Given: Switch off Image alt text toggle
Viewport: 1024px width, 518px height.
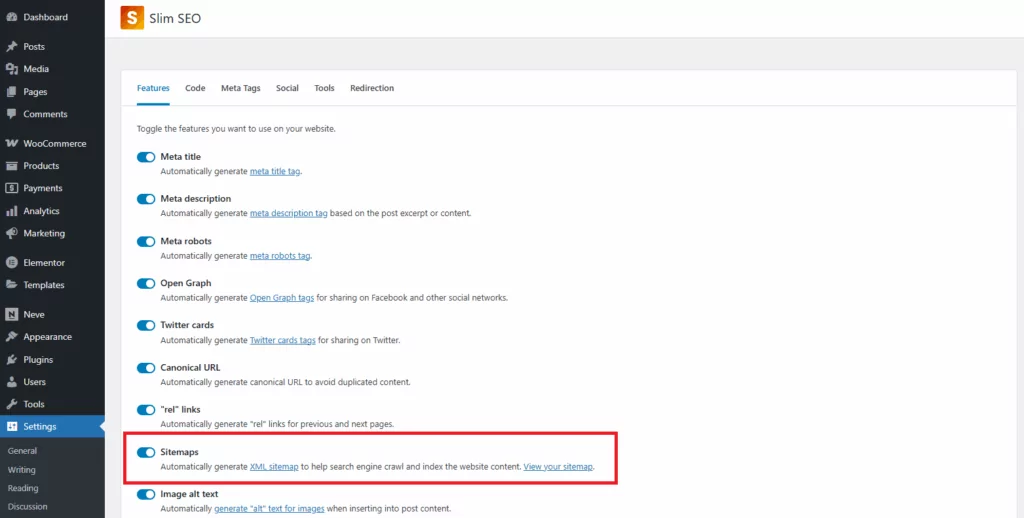Looking at the screenshot, I should [x=146, y=494].
